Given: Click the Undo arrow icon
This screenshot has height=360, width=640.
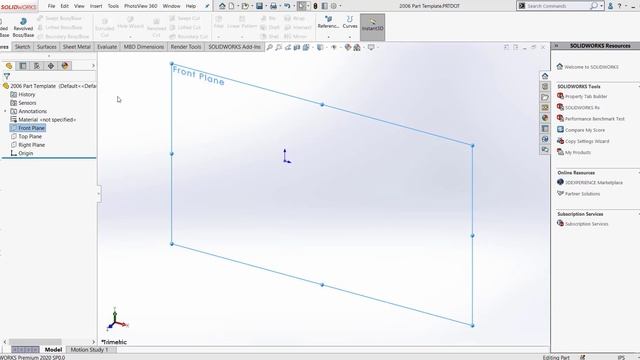Looking at the screenshot, I should (x=287, y=6).
